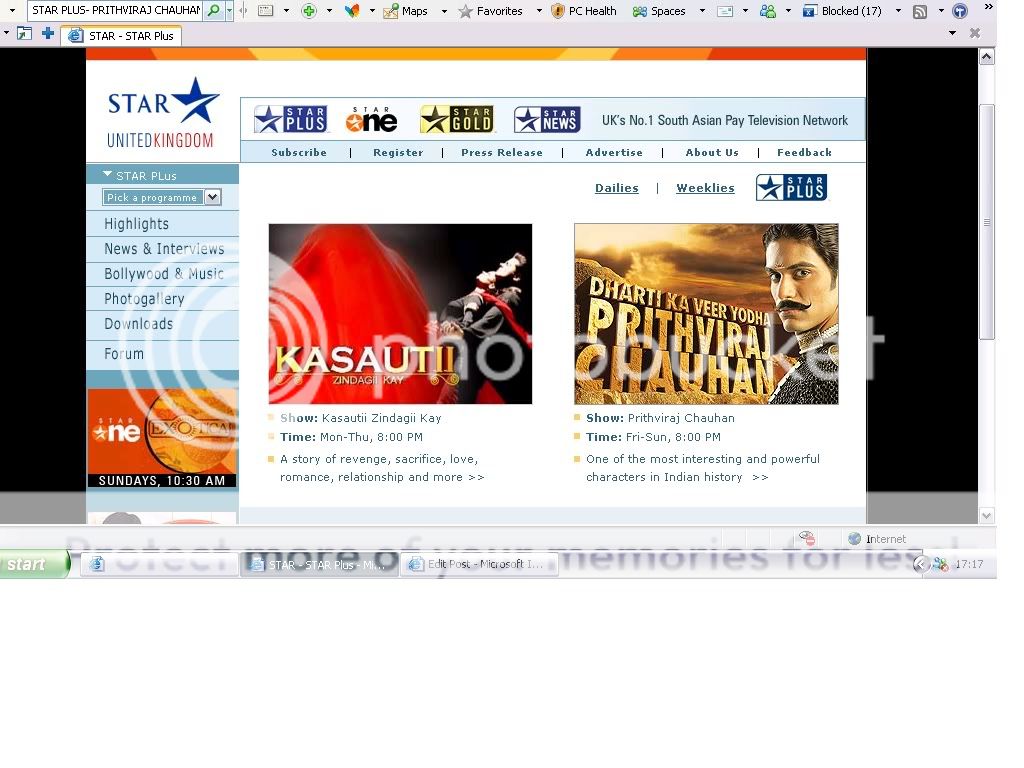This screenshot has width=1024, height=768.
Task: Select the STAR - STAR Plus tab
Action: pyautogui.click(x=121, y=36)
